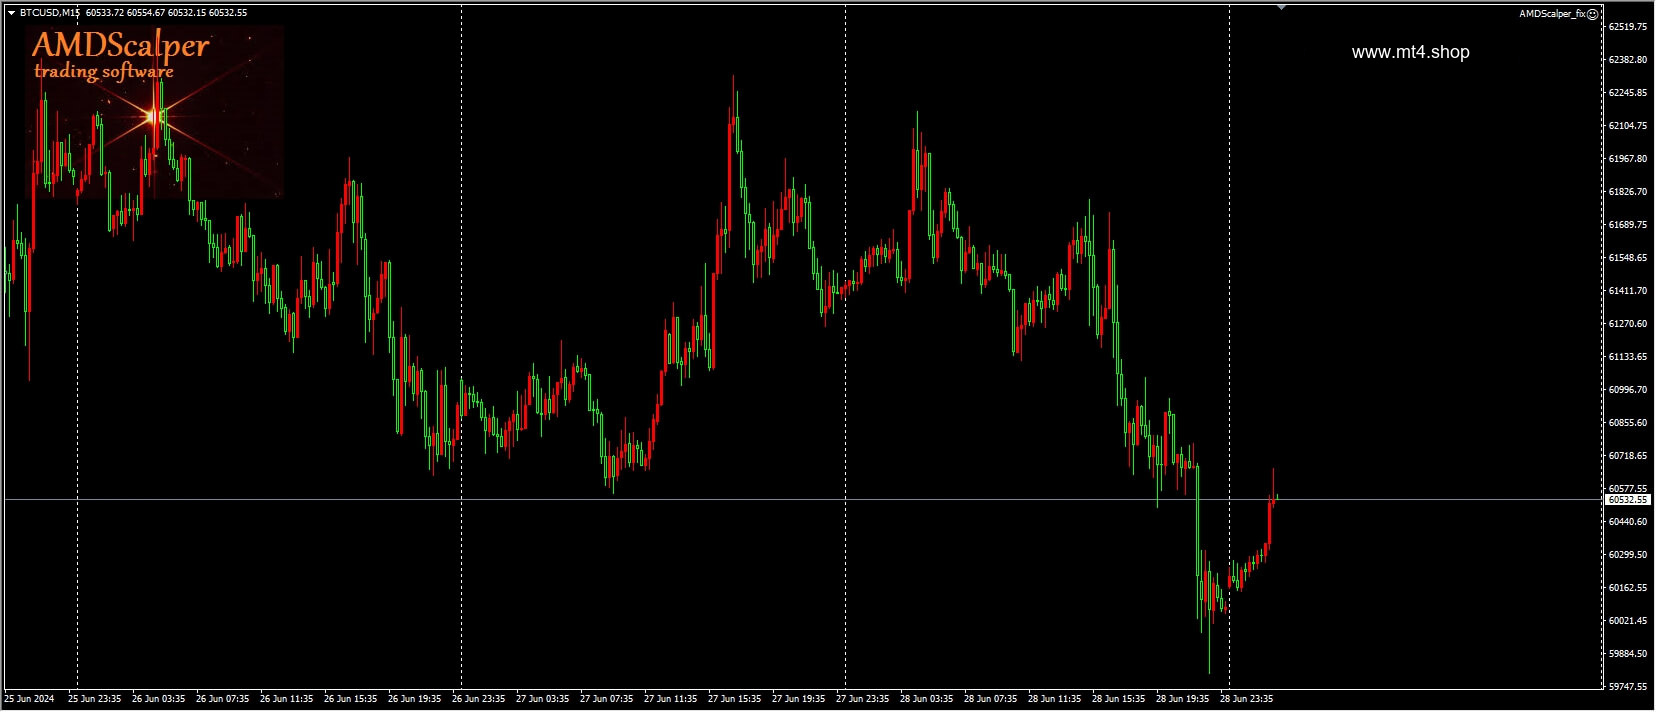1656x712 pixels.
Task: Click the AMDScalper trading software logo
Action: tap(155, 112)
